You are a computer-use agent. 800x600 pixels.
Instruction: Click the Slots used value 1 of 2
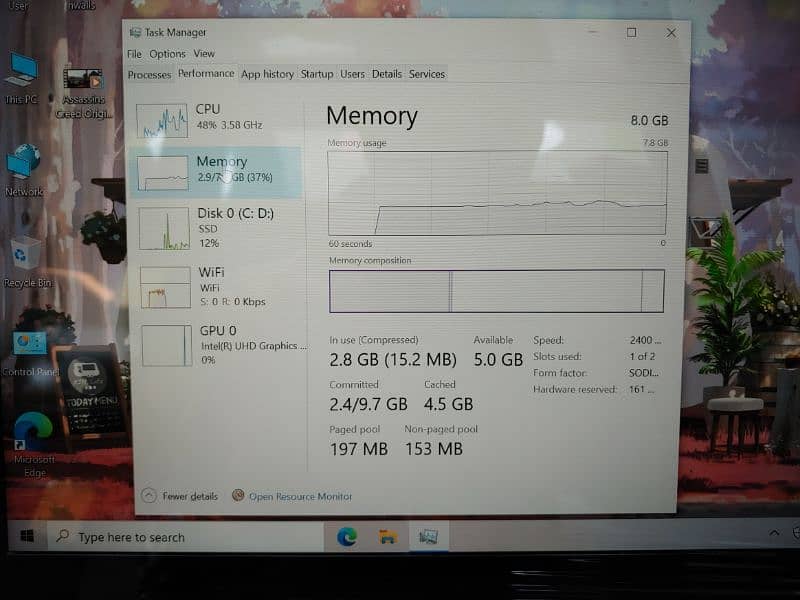642,356
